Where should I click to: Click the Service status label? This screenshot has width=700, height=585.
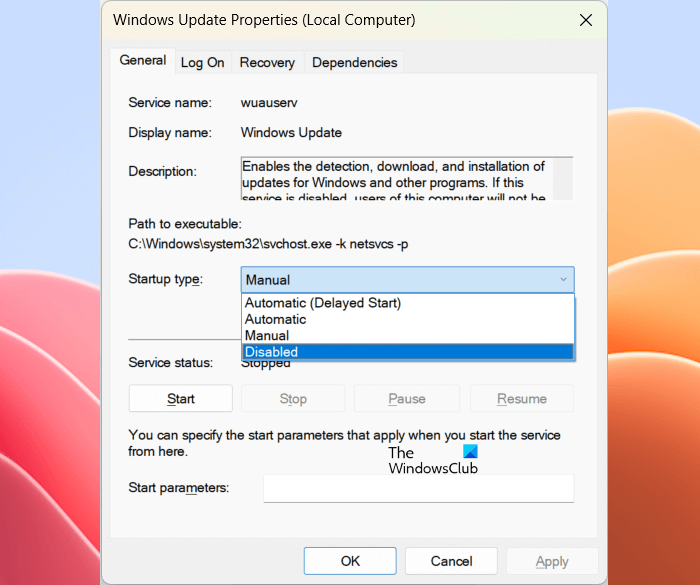pos(171,363)
